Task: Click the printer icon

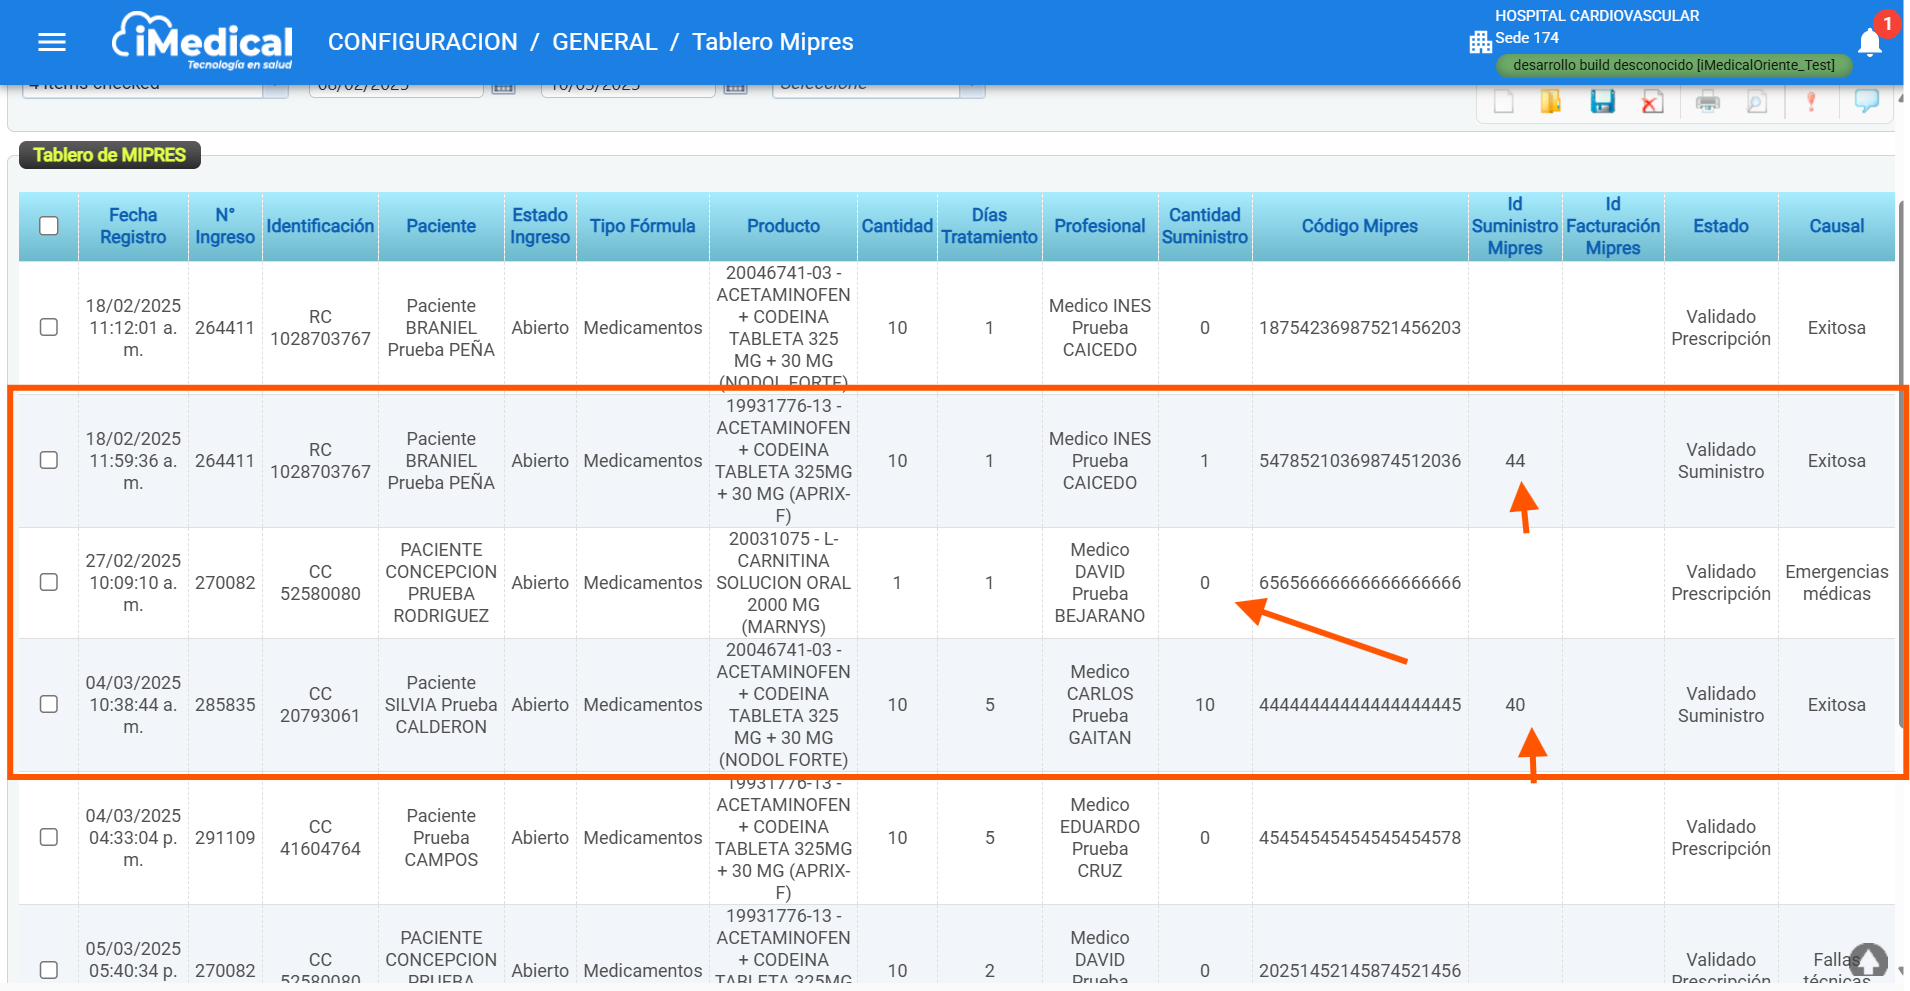Action: pyautogui.click(x=1708, y=101)
